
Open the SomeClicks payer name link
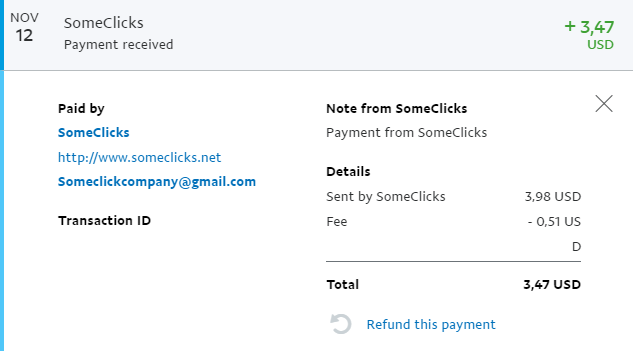[x=94, y=132]
